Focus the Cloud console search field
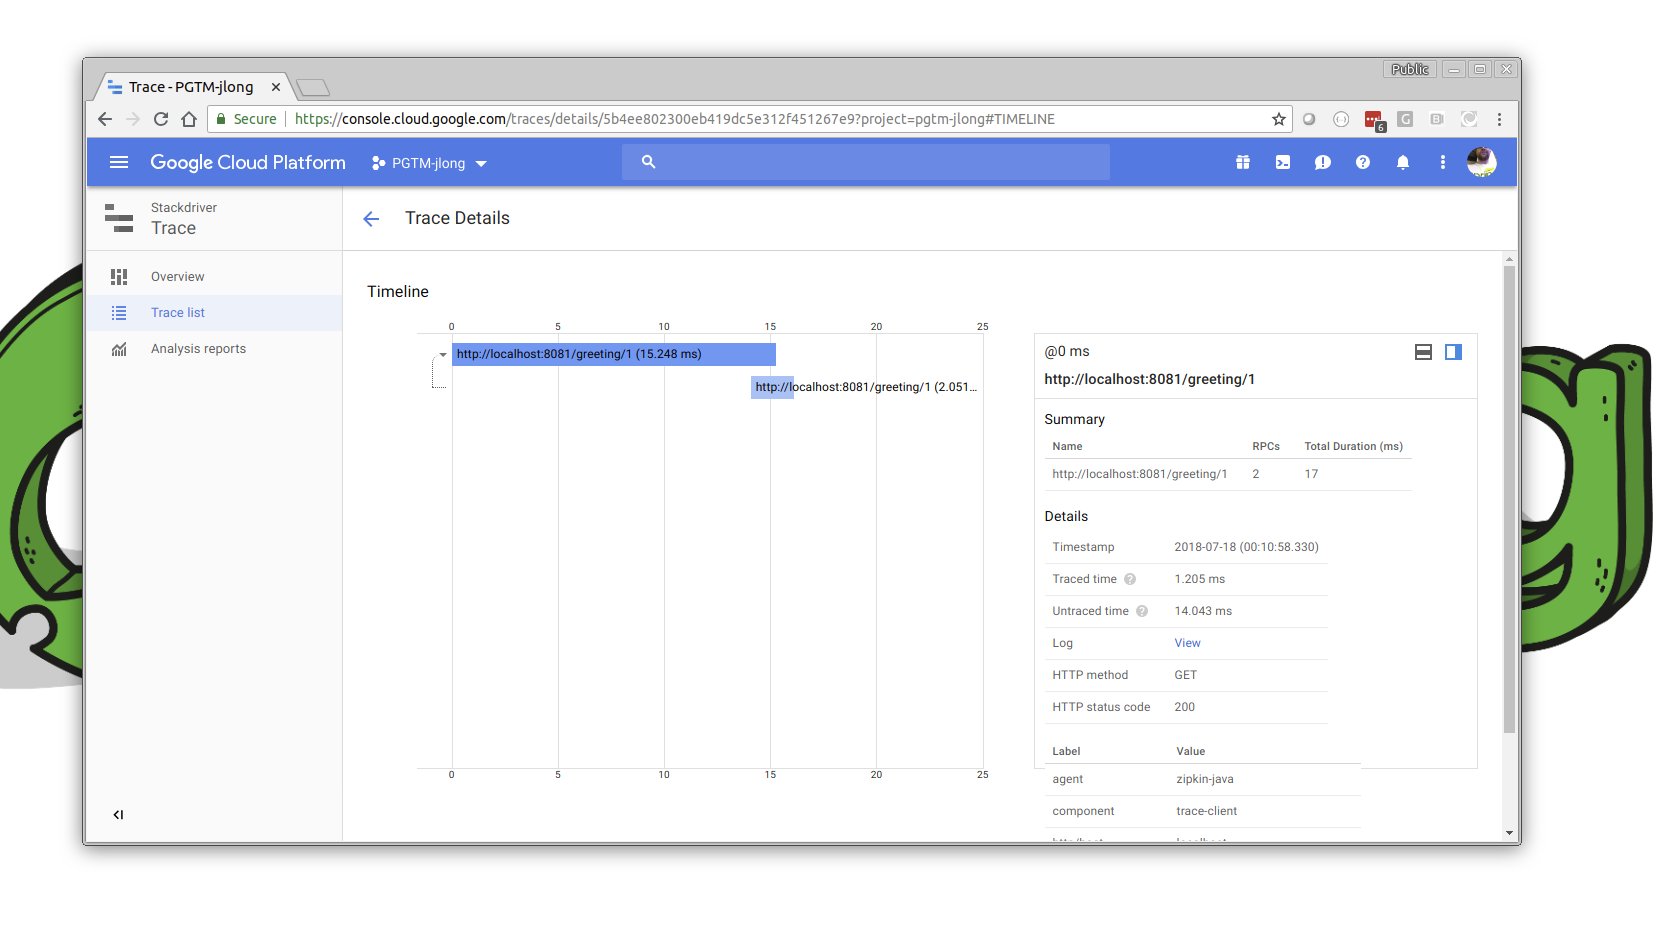This screenshot has height=929, width=1679. pos(866,162)
